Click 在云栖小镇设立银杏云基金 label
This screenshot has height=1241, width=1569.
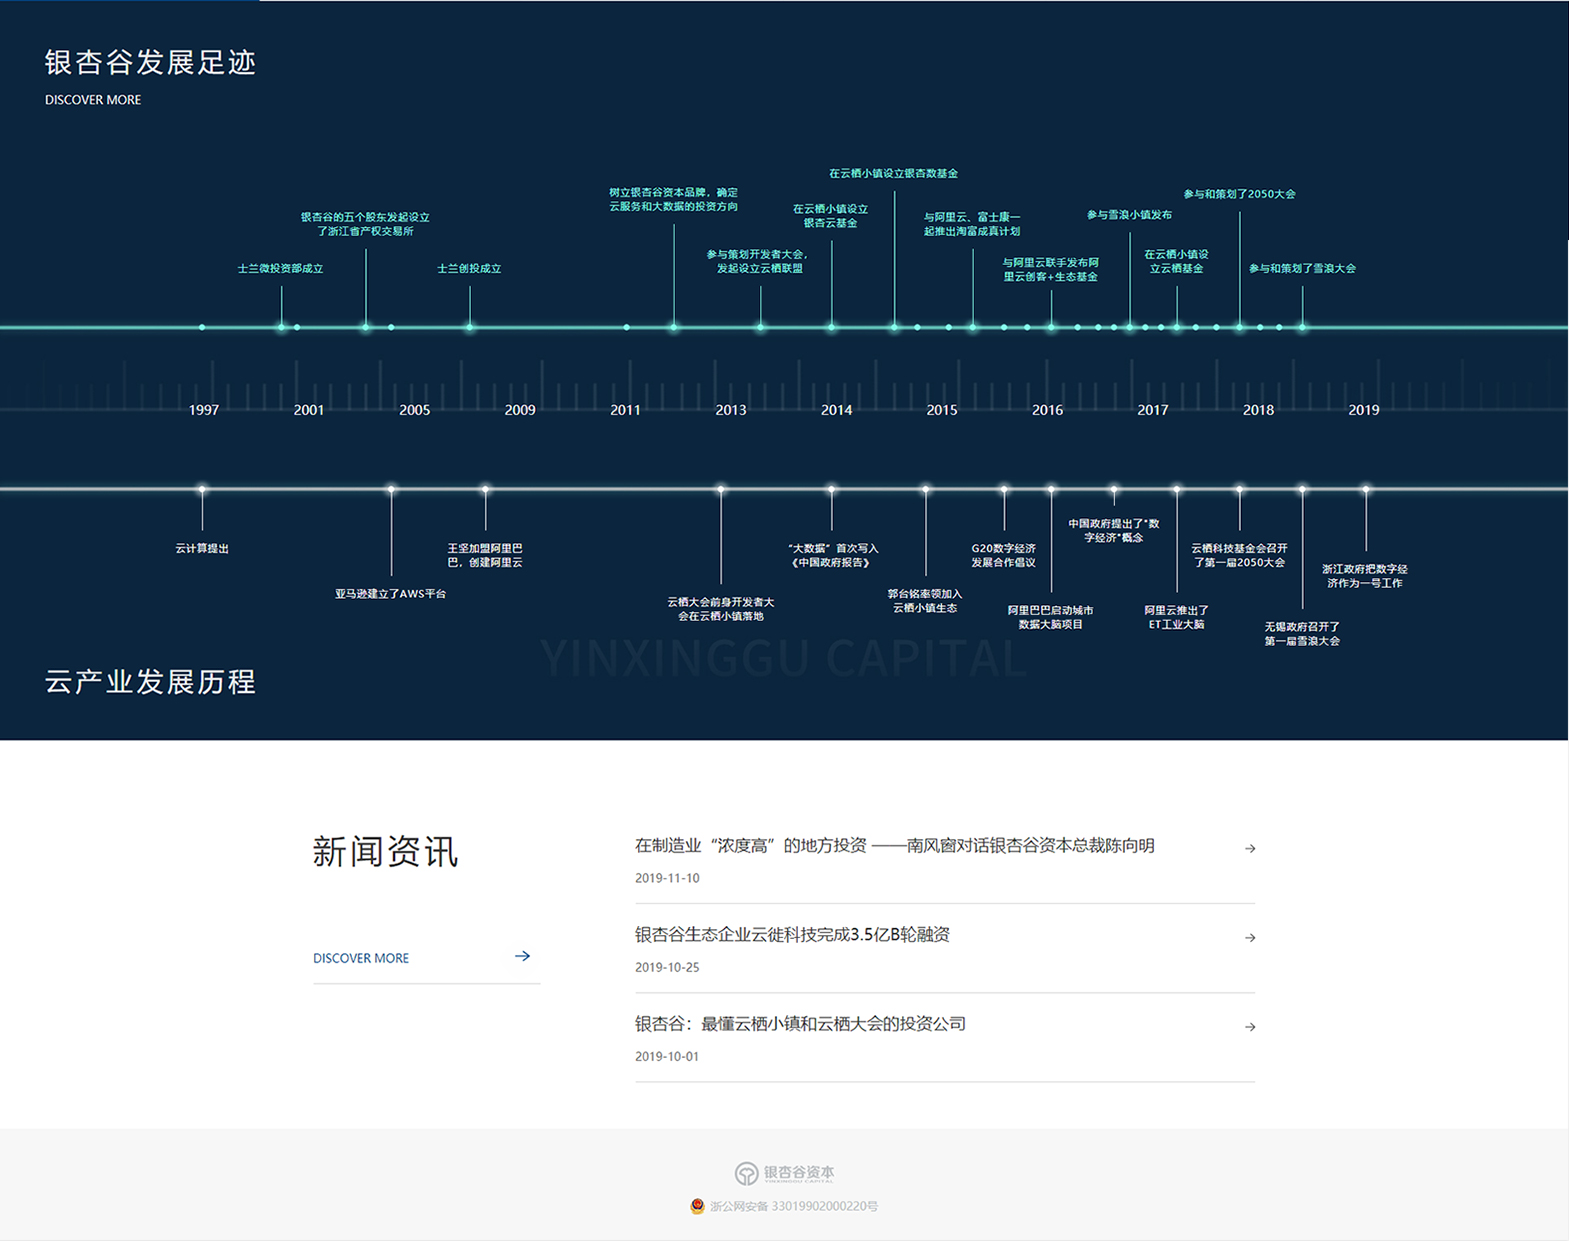[831, 216]
